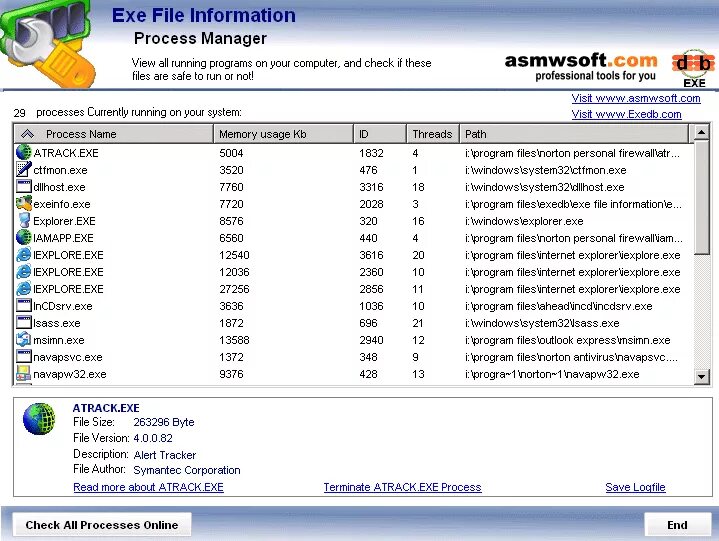Click the Save Logfile link
The width and height of the screenshot is (719, 541).
click(636, 487)
